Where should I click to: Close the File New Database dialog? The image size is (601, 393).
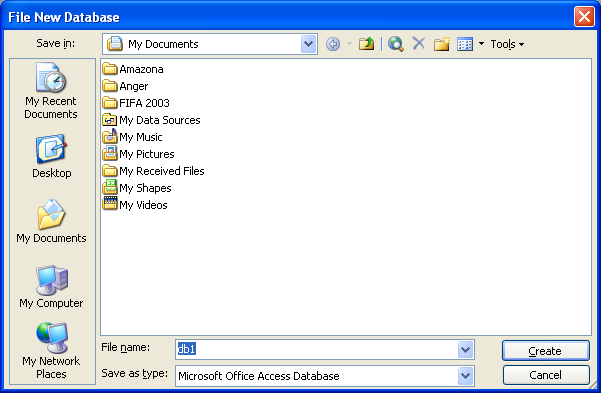tap(584, 16)
